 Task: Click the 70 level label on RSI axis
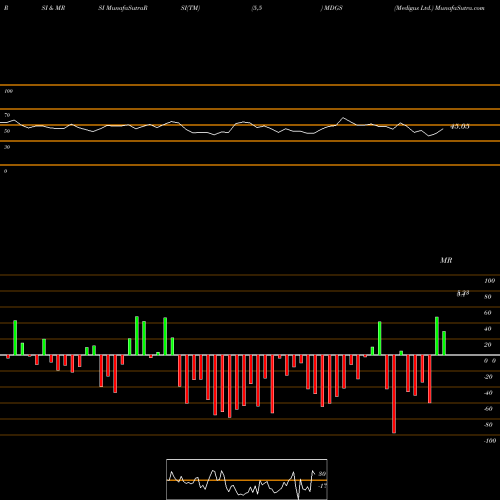click(7, 115)
